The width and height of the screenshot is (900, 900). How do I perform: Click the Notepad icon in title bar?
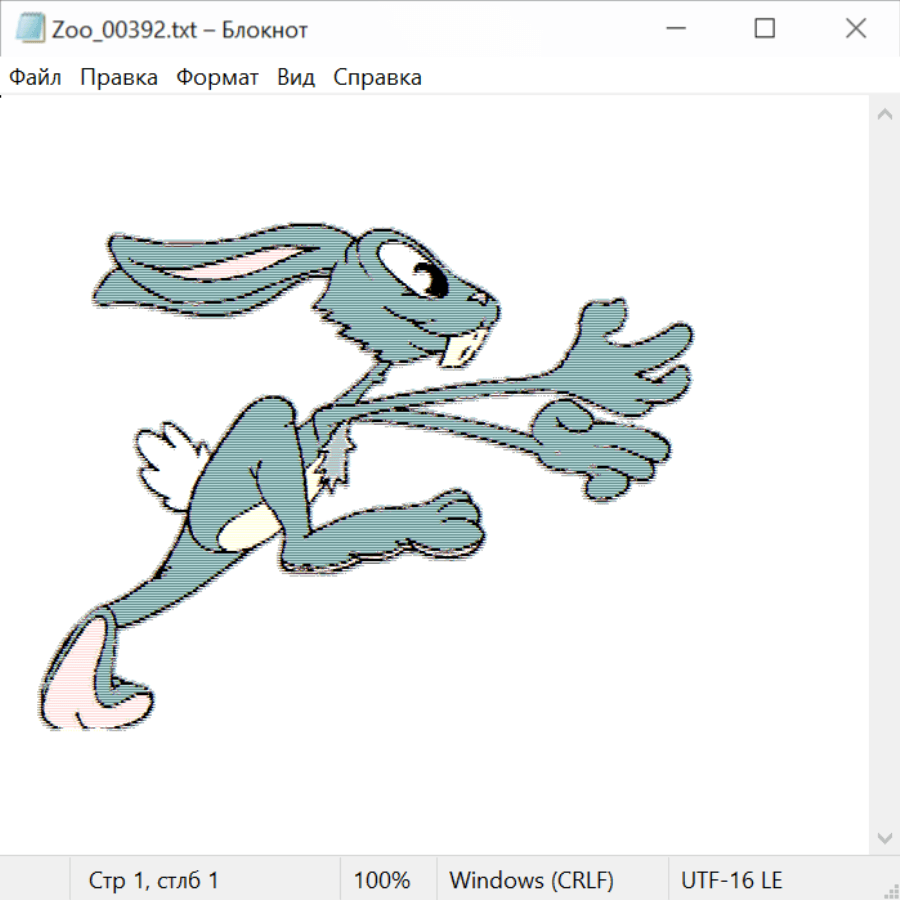coord(29,29)
